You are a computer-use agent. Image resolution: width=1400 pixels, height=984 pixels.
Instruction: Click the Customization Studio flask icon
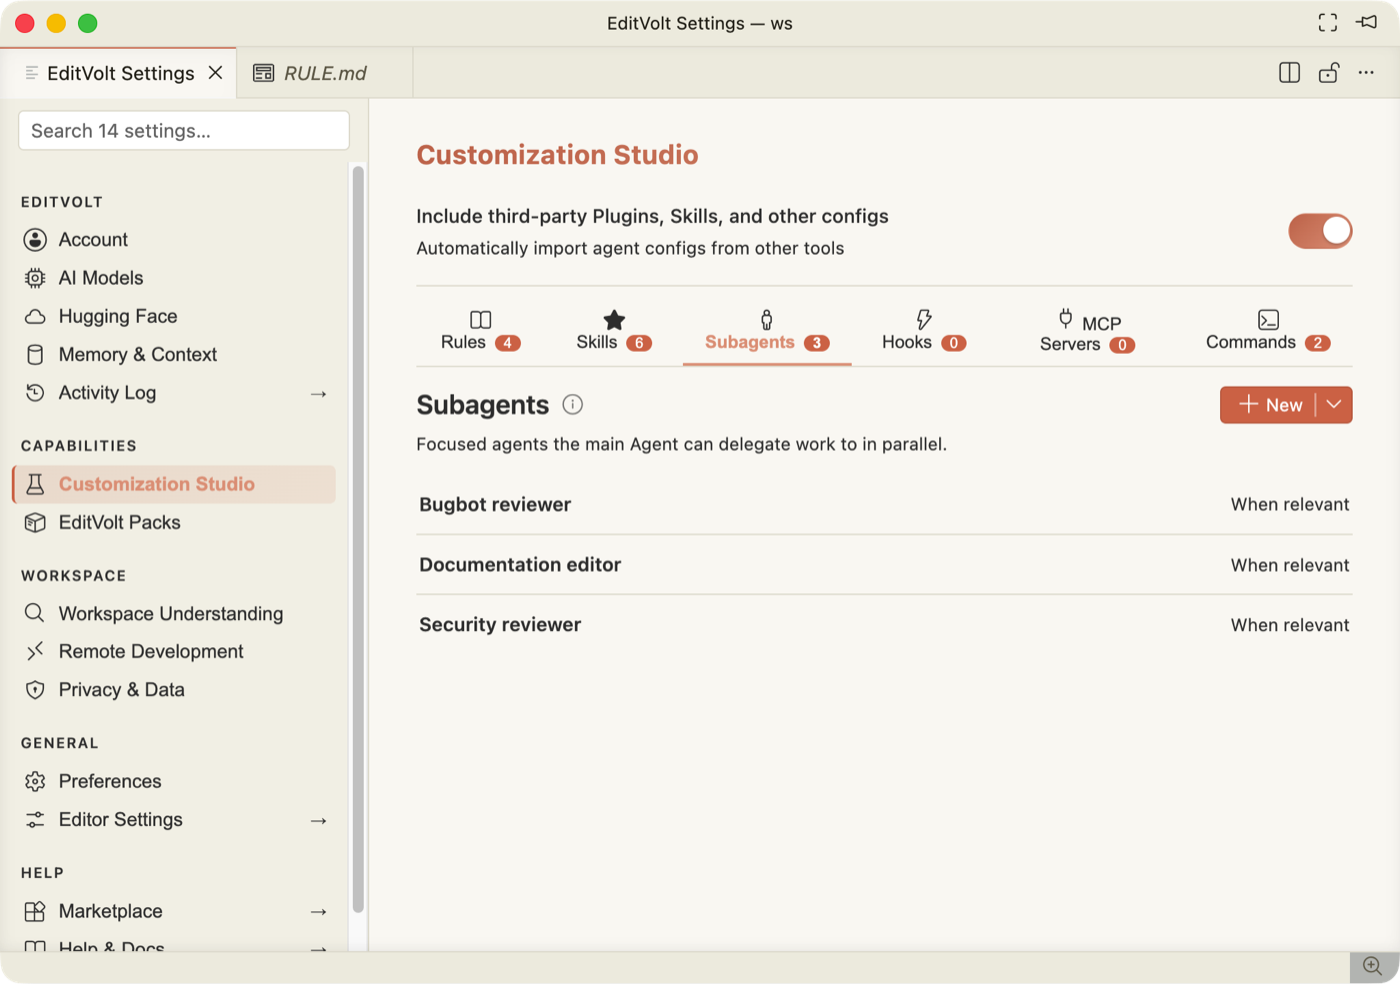(x=35, y=484)
